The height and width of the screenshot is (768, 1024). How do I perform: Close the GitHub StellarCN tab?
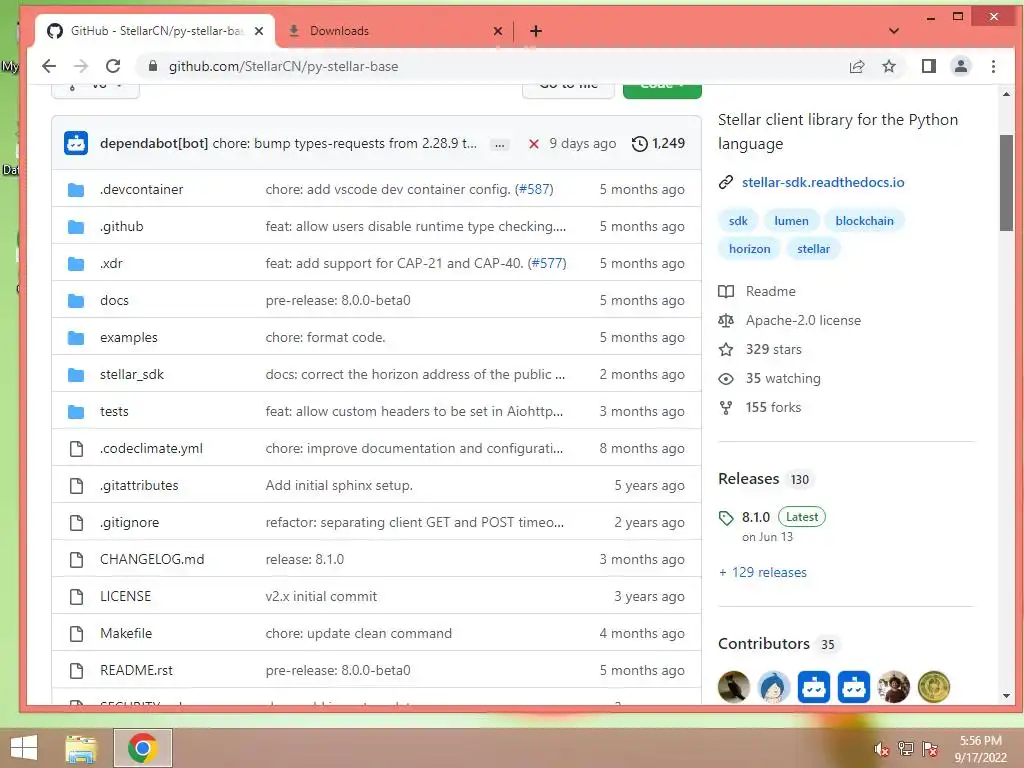pos(259,31)
